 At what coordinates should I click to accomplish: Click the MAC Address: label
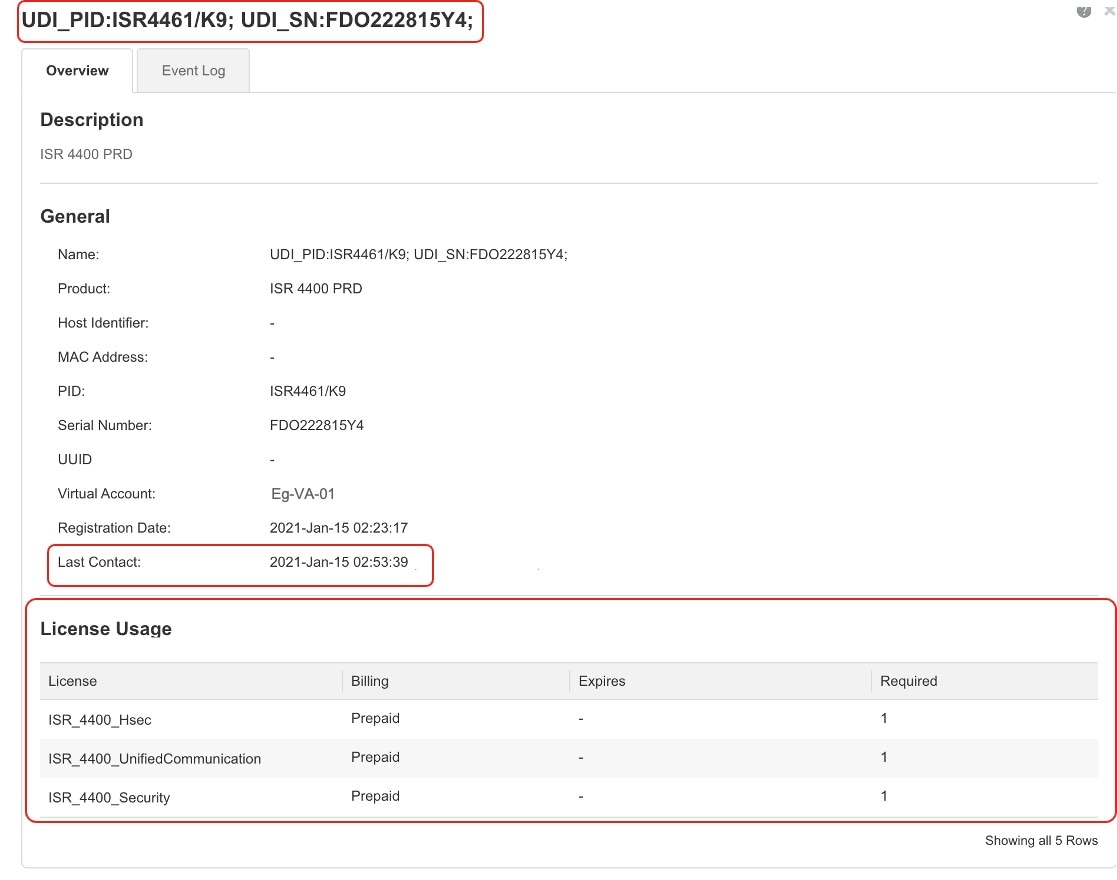coord(103,357)
